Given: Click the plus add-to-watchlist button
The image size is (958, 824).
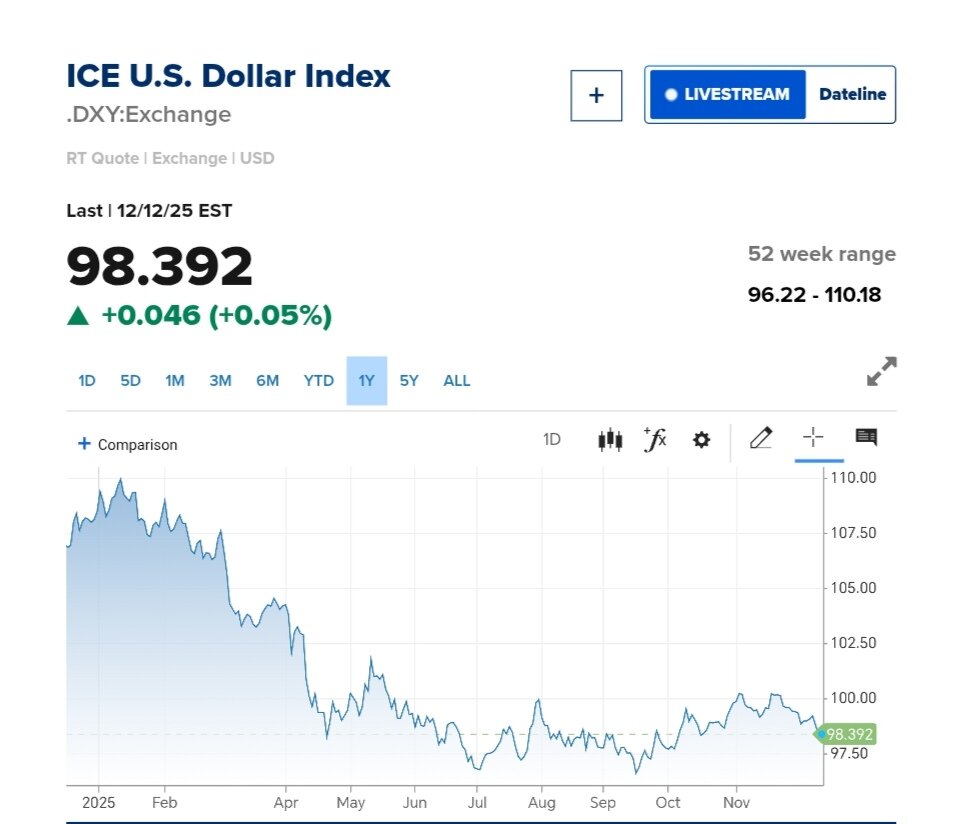Looking at the screenshot, I should [x=596, y=95].
